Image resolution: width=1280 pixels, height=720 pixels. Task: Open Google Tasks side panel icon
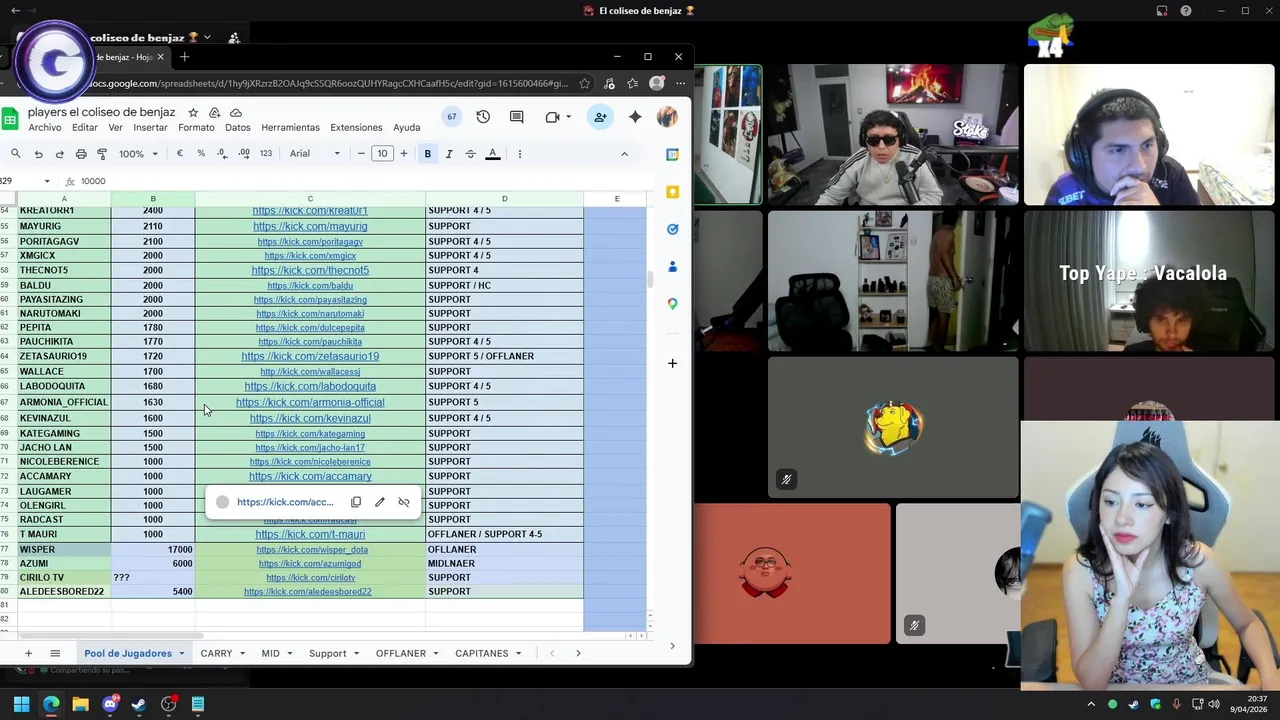point(673,229)
